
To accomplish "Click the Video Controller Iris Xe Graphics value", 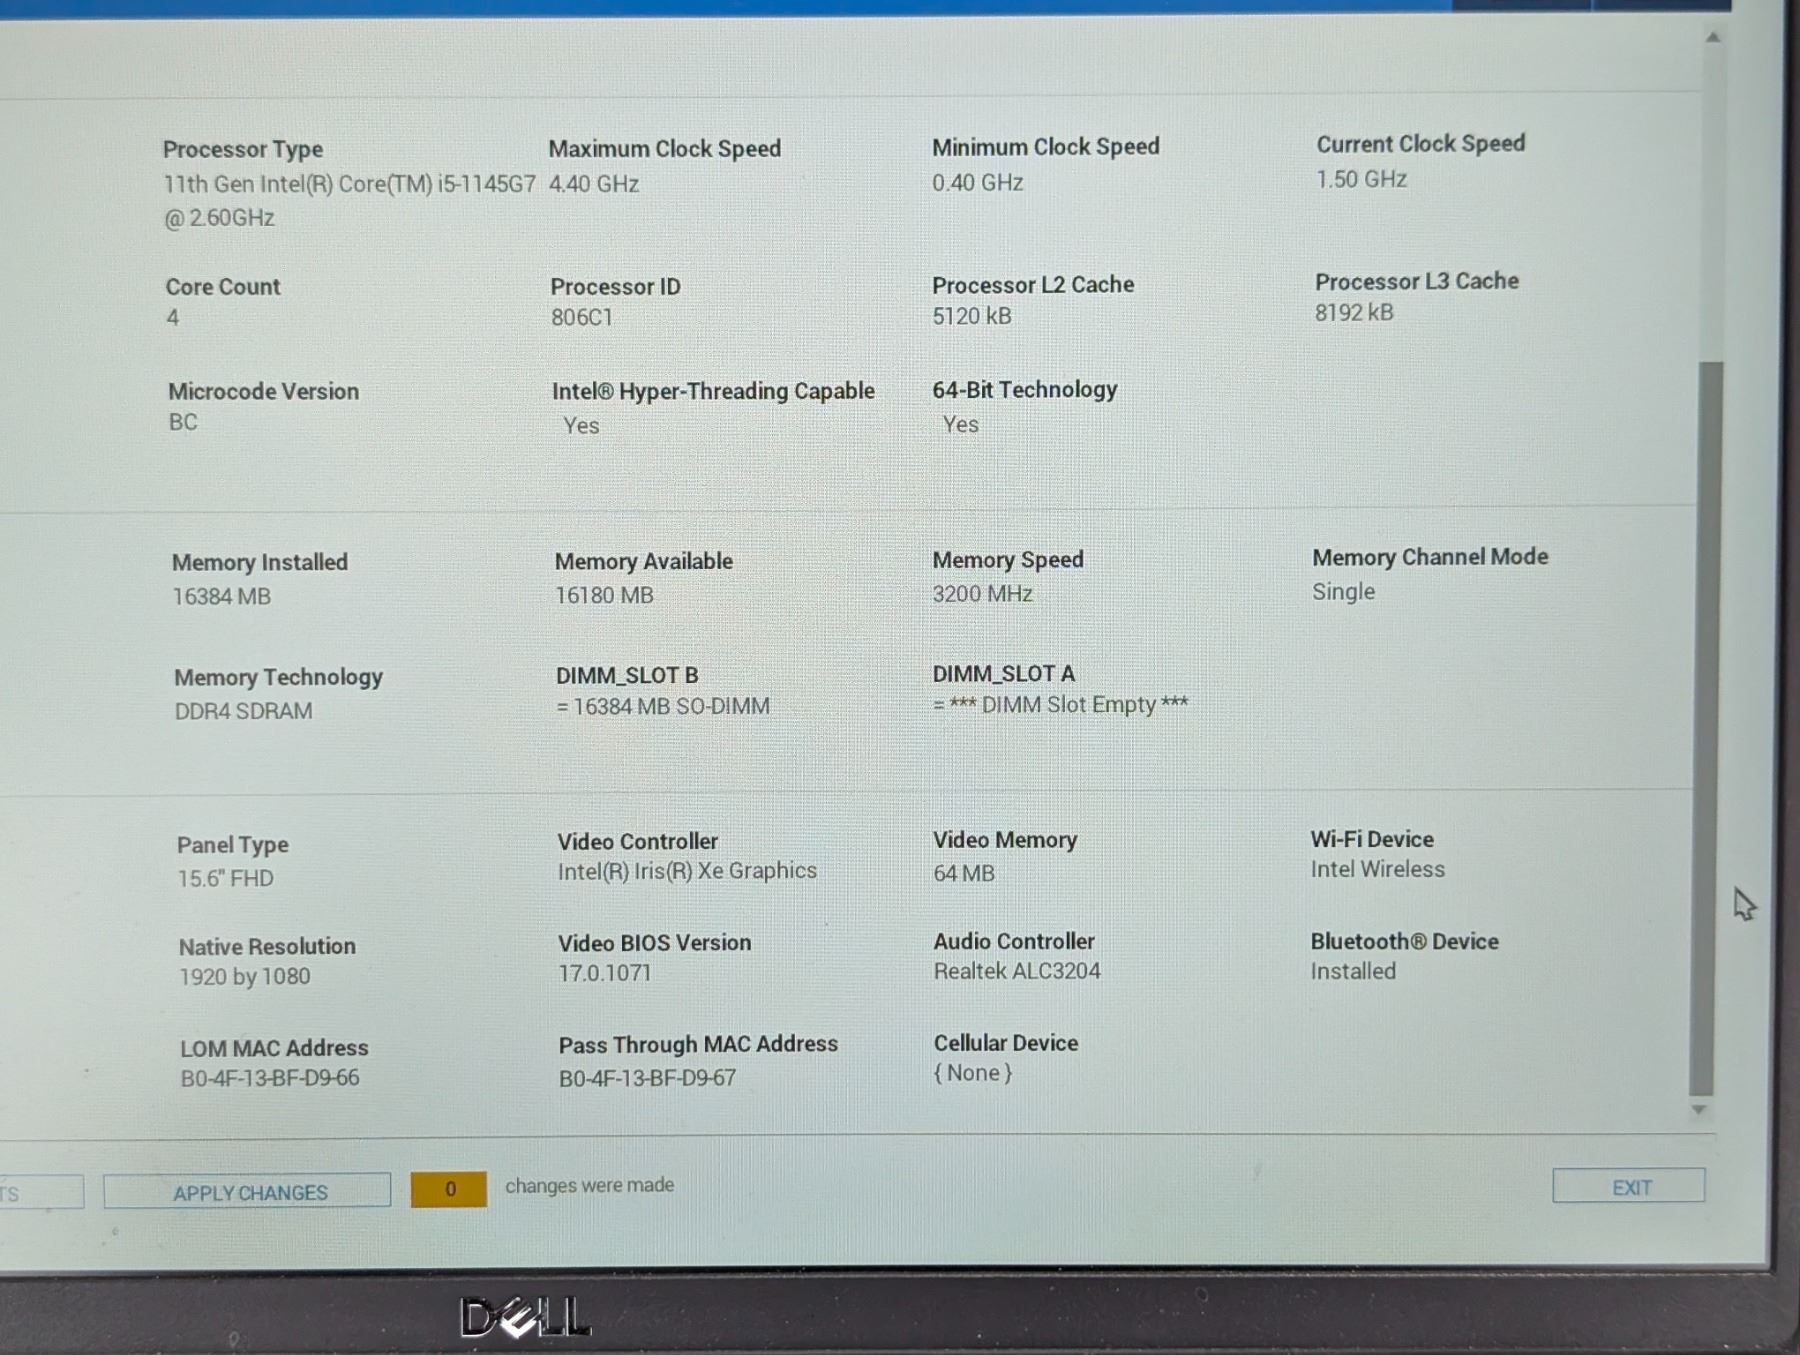I will click(x=687, y=871).
